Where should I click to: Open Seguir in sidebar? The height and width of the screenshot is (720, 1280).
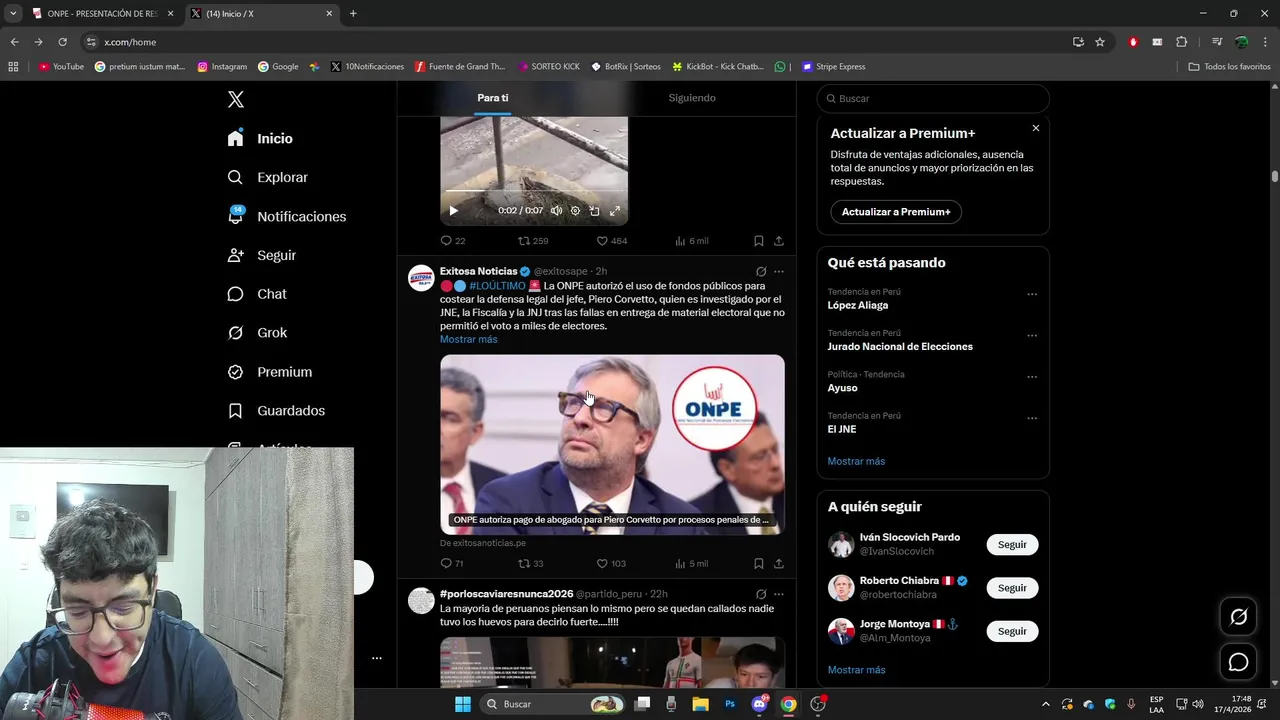pos(261,255)
